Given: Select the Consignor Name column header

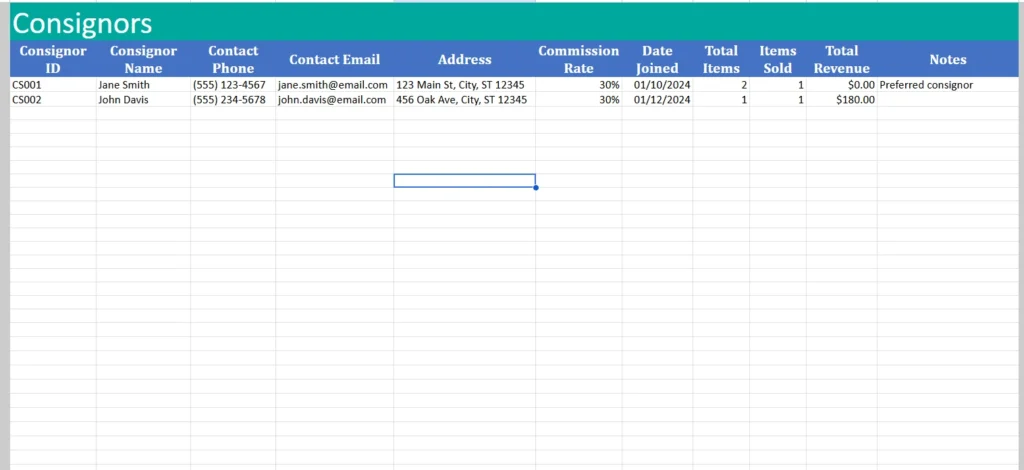Looking at the screenshot, I should coord(143,59).
